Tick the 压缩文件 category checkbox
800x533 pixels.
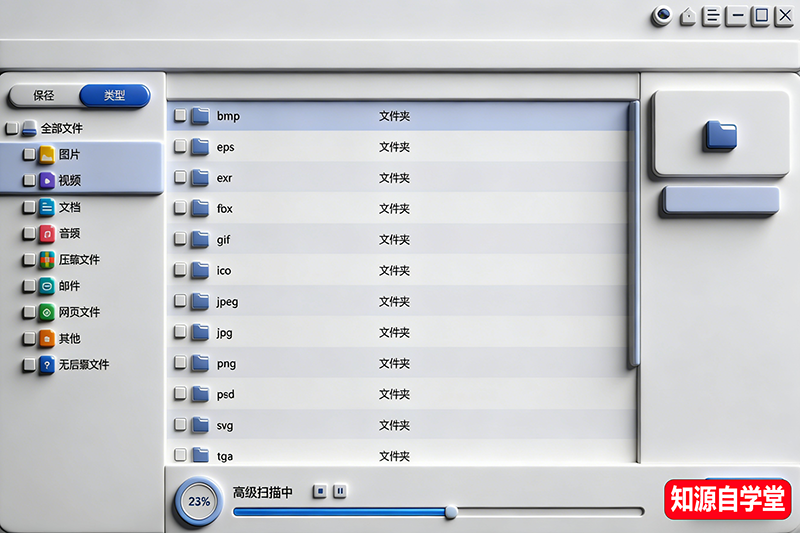pyautogui.click(x=29, y=260)
